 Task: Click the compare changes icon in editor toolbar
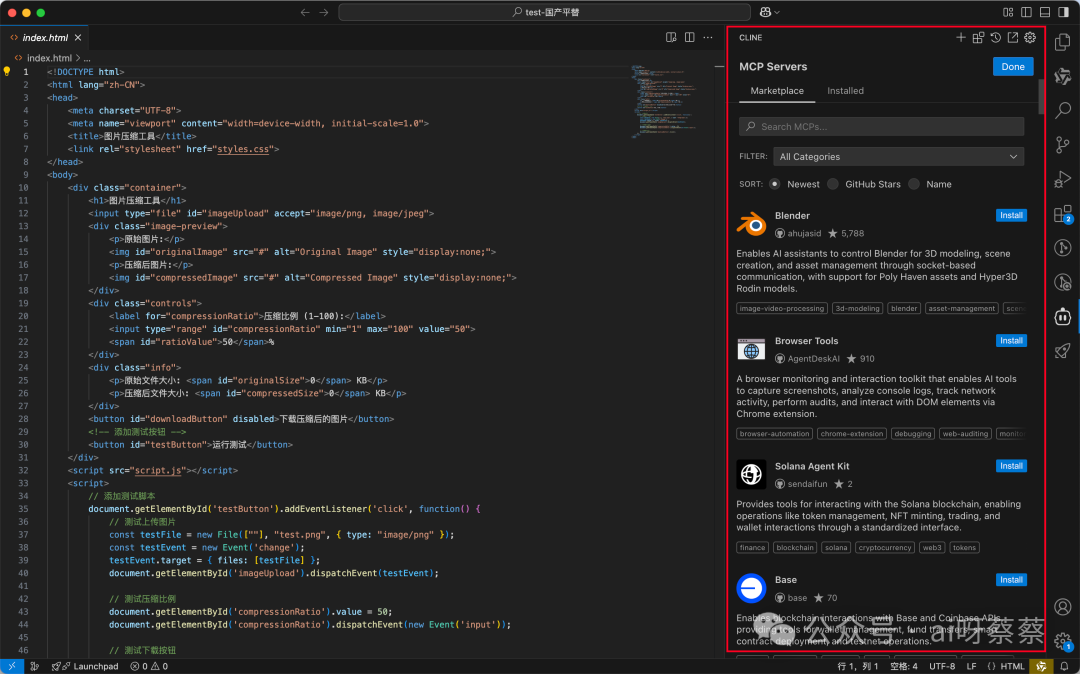click(671, 37)
